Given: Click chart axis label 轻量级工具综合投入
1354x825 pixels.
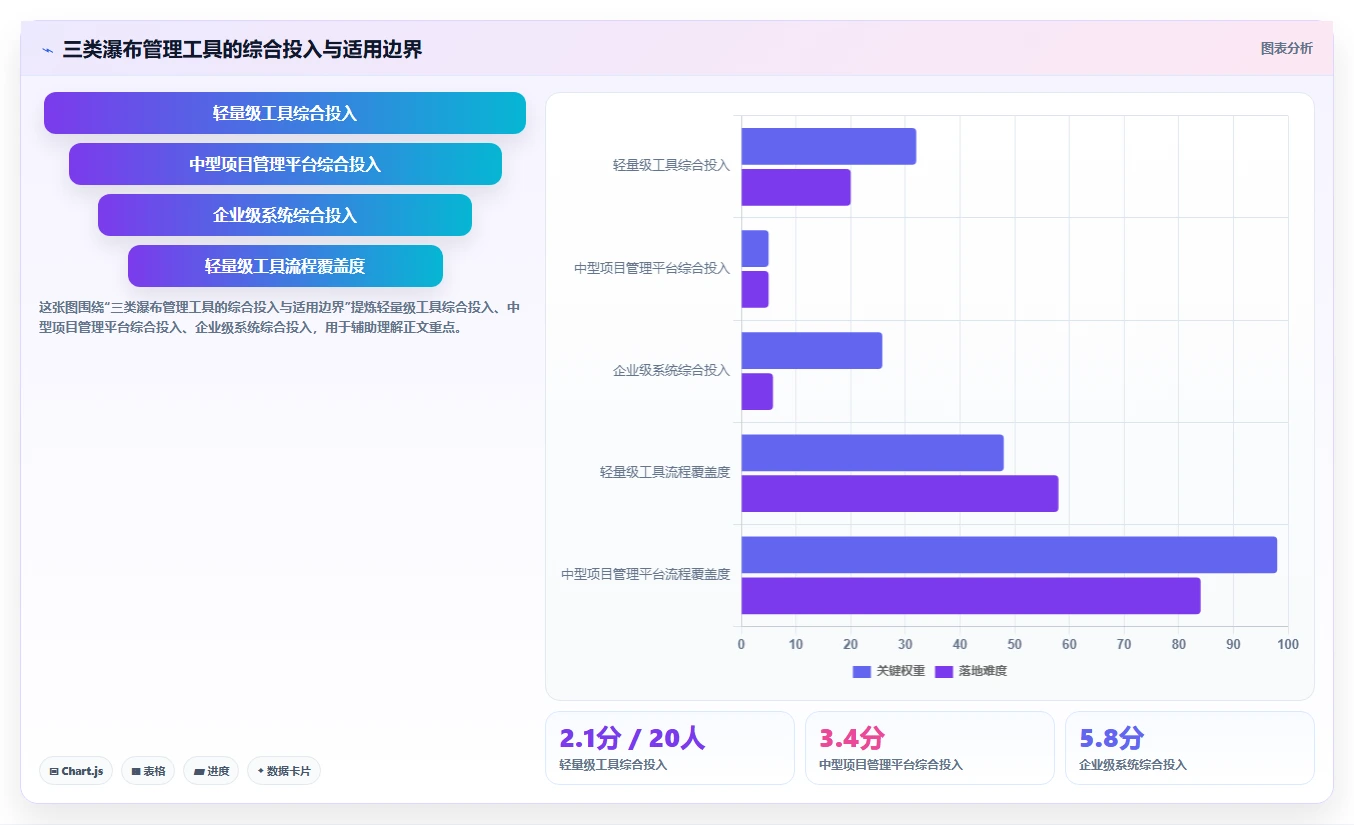Looking at the screenshot, I should (671, 166).
